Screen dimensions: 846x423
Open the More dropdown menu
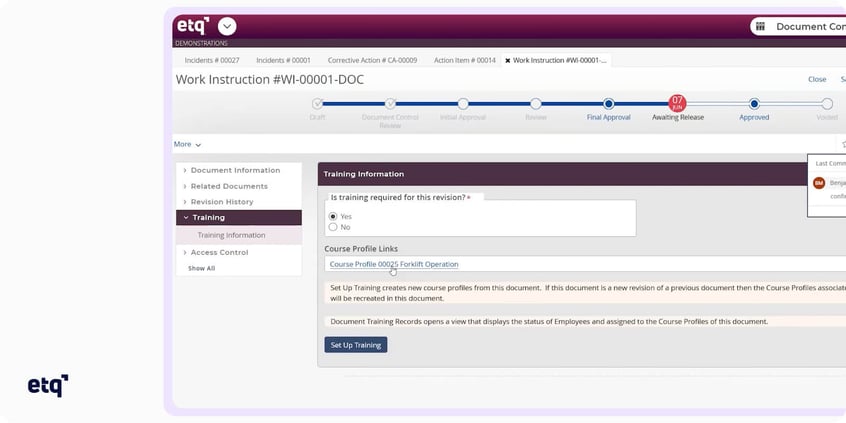tap(187, 144)
